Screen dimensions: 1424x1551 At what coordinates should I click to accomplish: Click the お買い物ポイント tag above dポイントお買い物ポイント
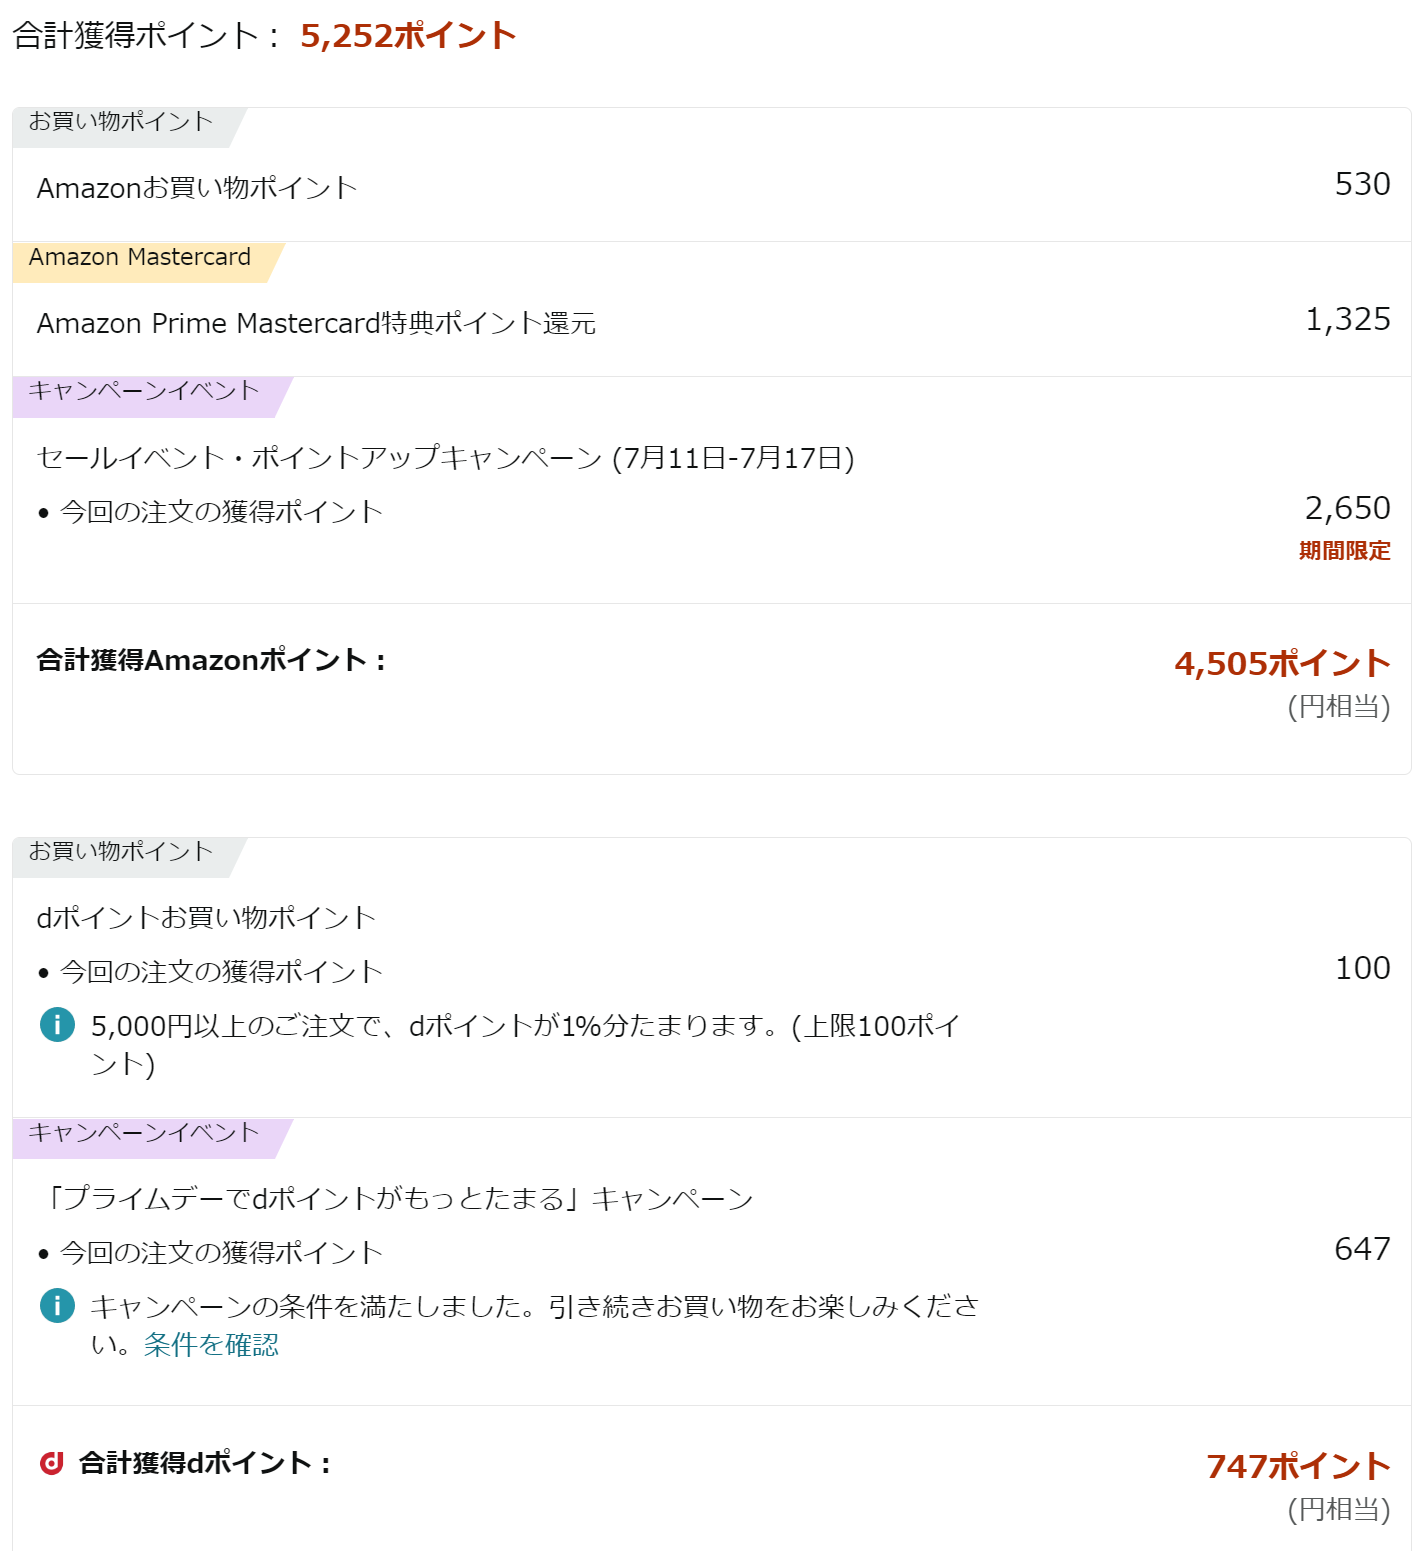tap(121, 852)
